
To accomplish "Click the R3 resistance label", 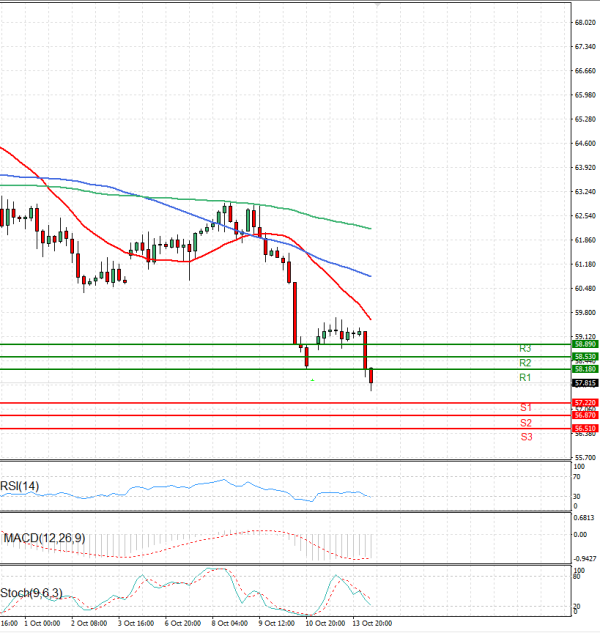I will [x=524, y=348].
